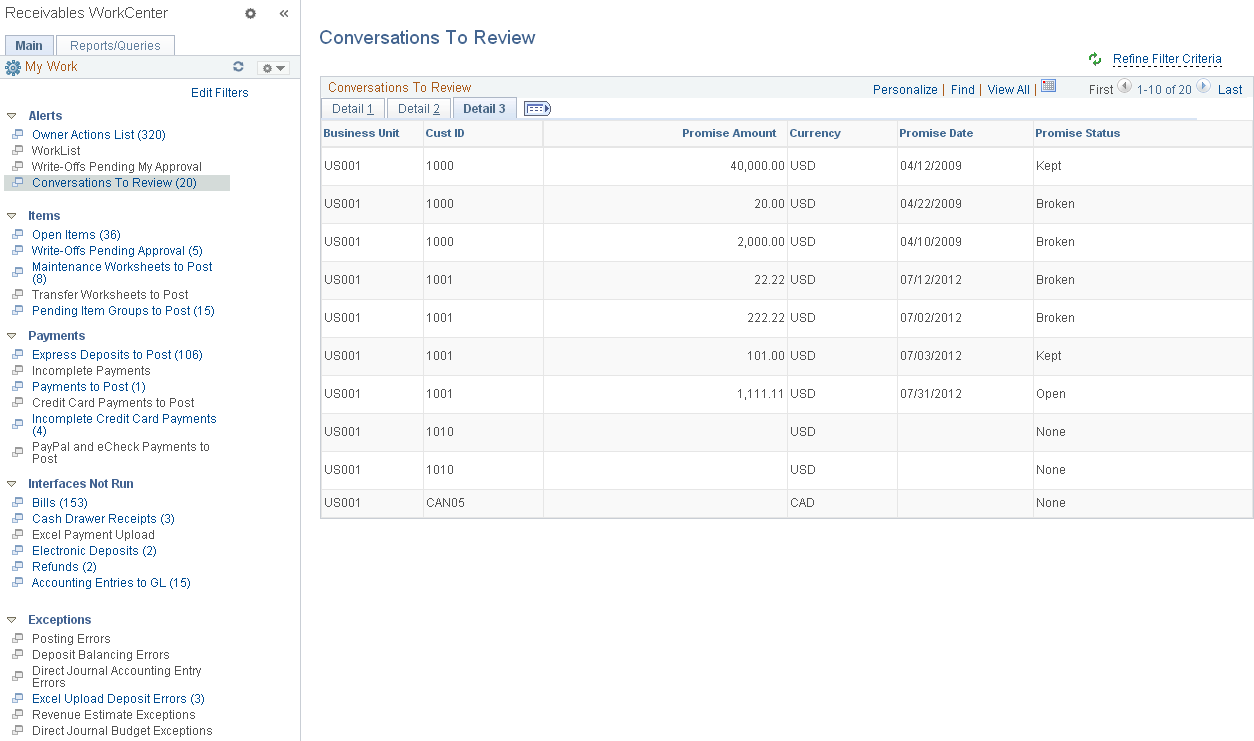The height and width of the screenshot is (741, 1254).
Task: Collapse the Payments section
Action: [12, 336]
